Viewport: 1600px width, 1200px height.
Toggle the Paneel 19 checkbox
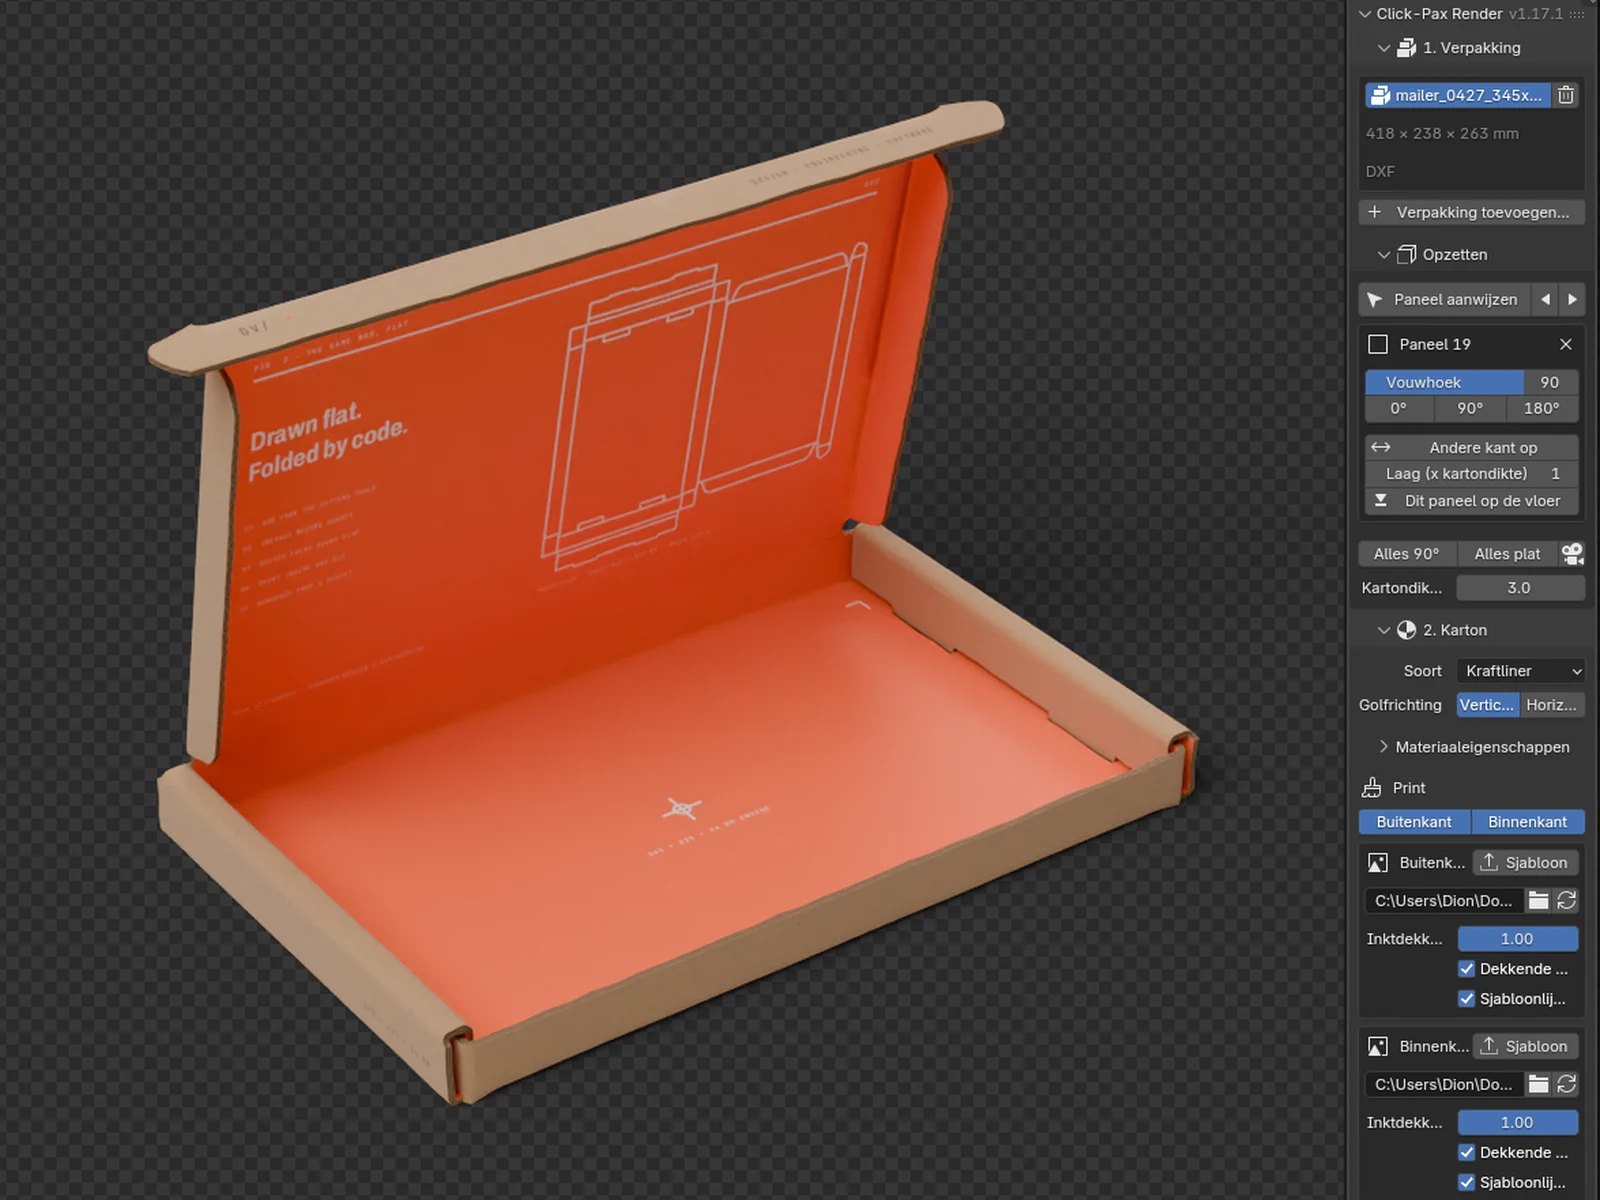coord(1378,344)
